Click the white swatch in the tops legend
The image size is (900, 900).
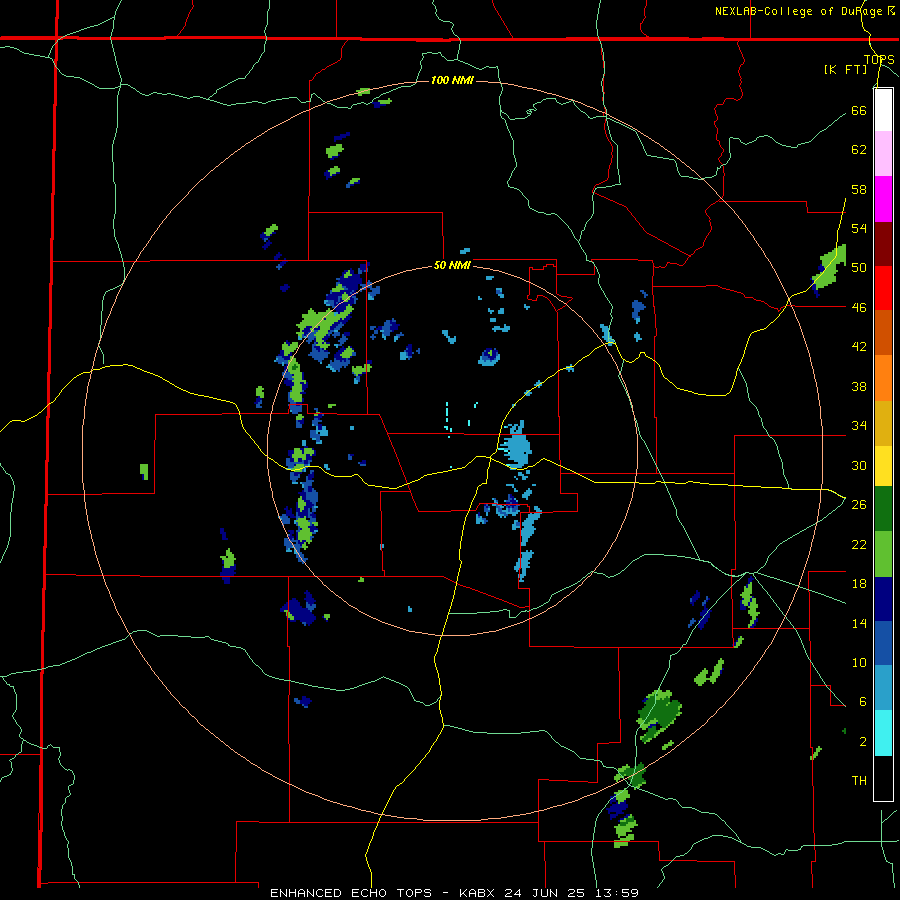(x=883, y=110)
